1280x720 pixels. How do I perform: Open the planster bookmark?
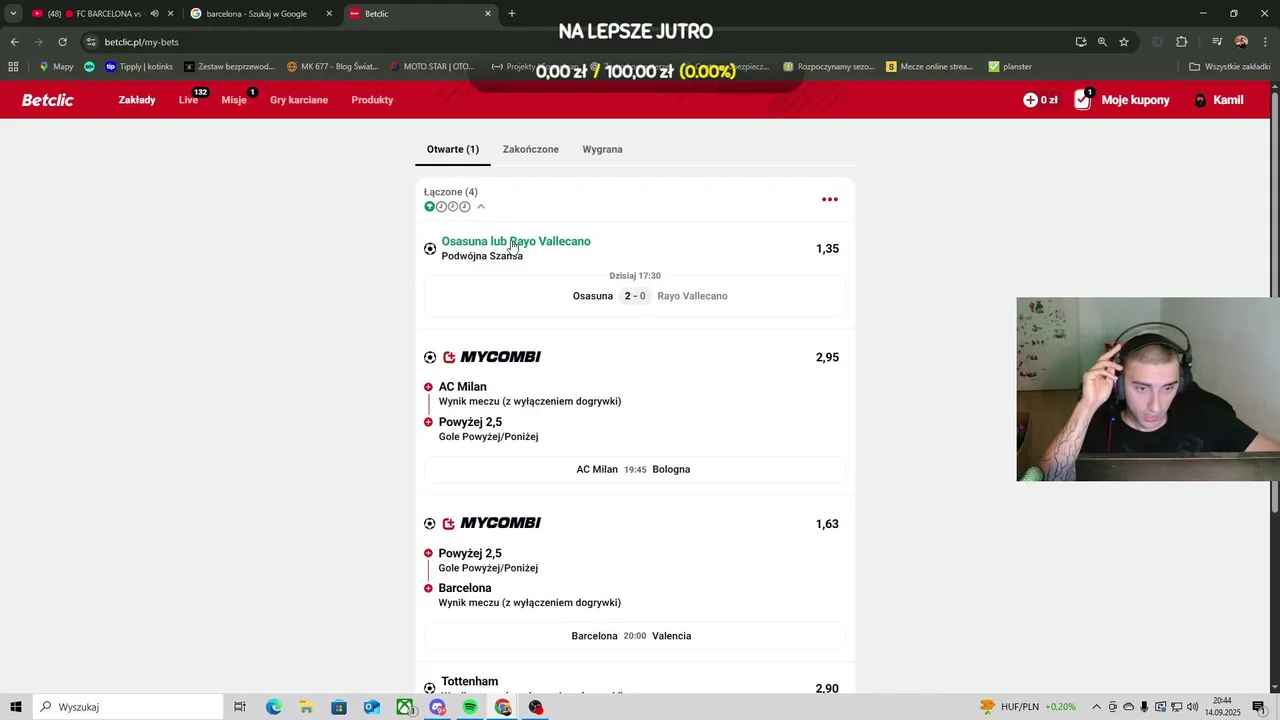pyautogui.click(x=1010, y=67)
